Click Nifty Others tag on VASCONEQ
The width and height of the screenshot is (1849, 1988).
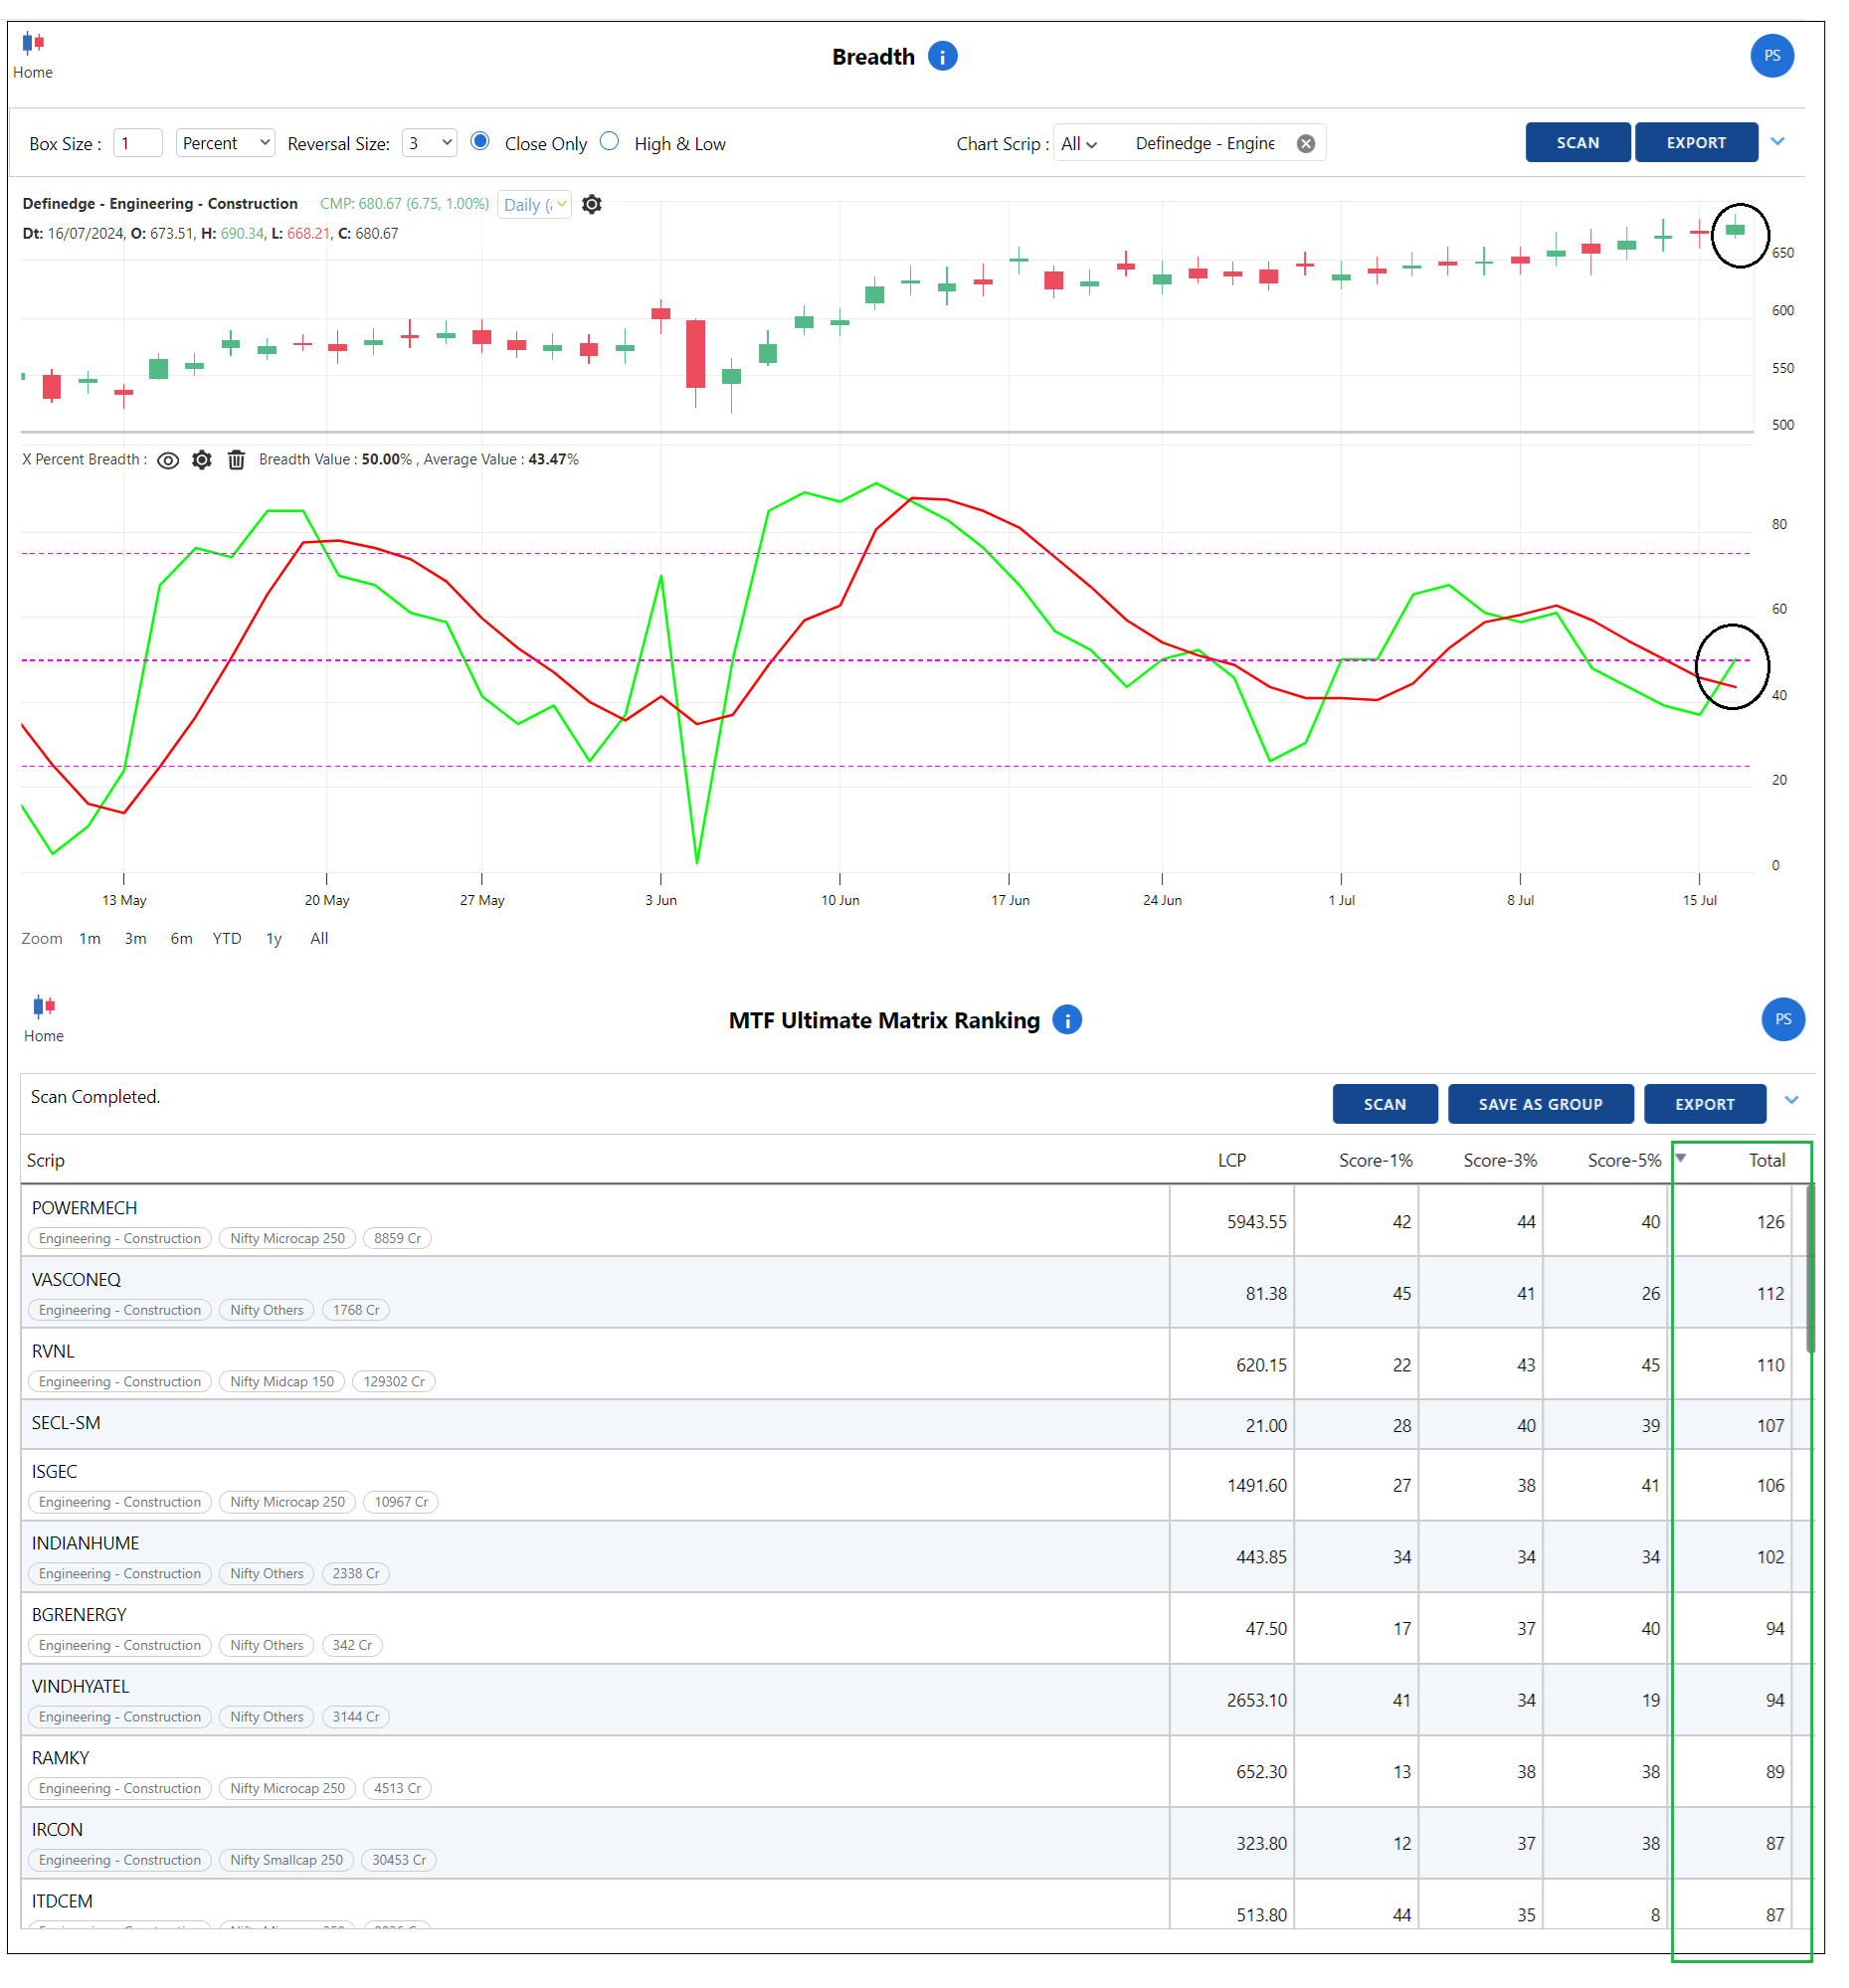pyautogui.click(x=267, y=1310)
